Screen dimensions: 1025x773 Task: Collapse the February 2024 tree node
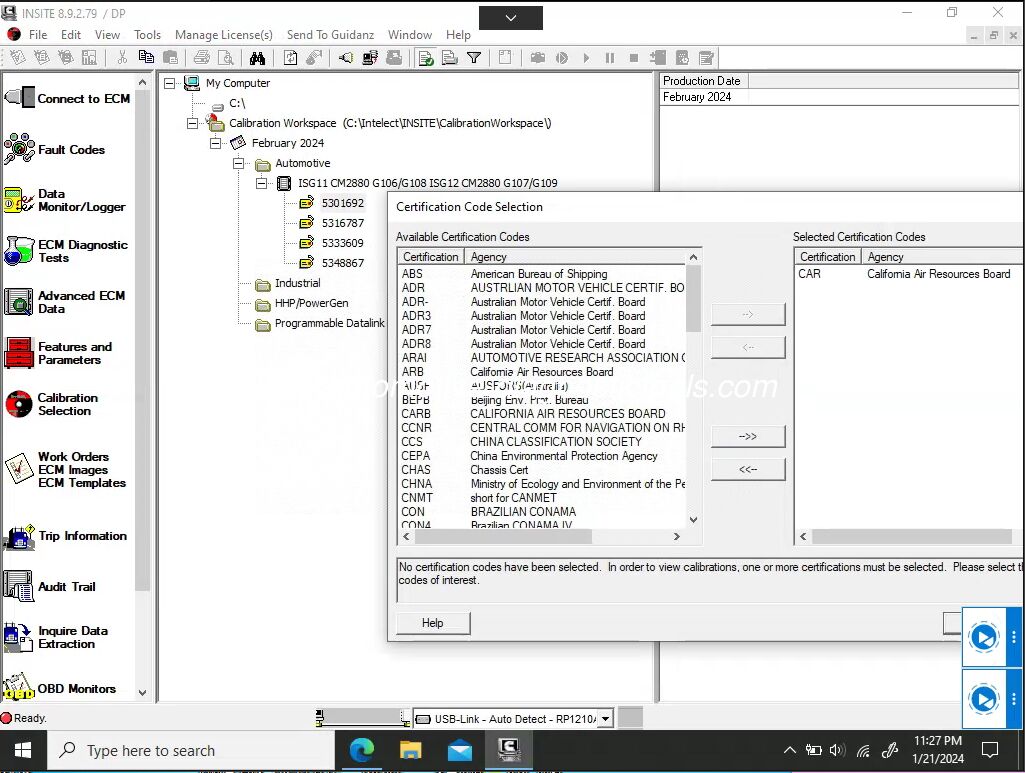click(215, 143)
